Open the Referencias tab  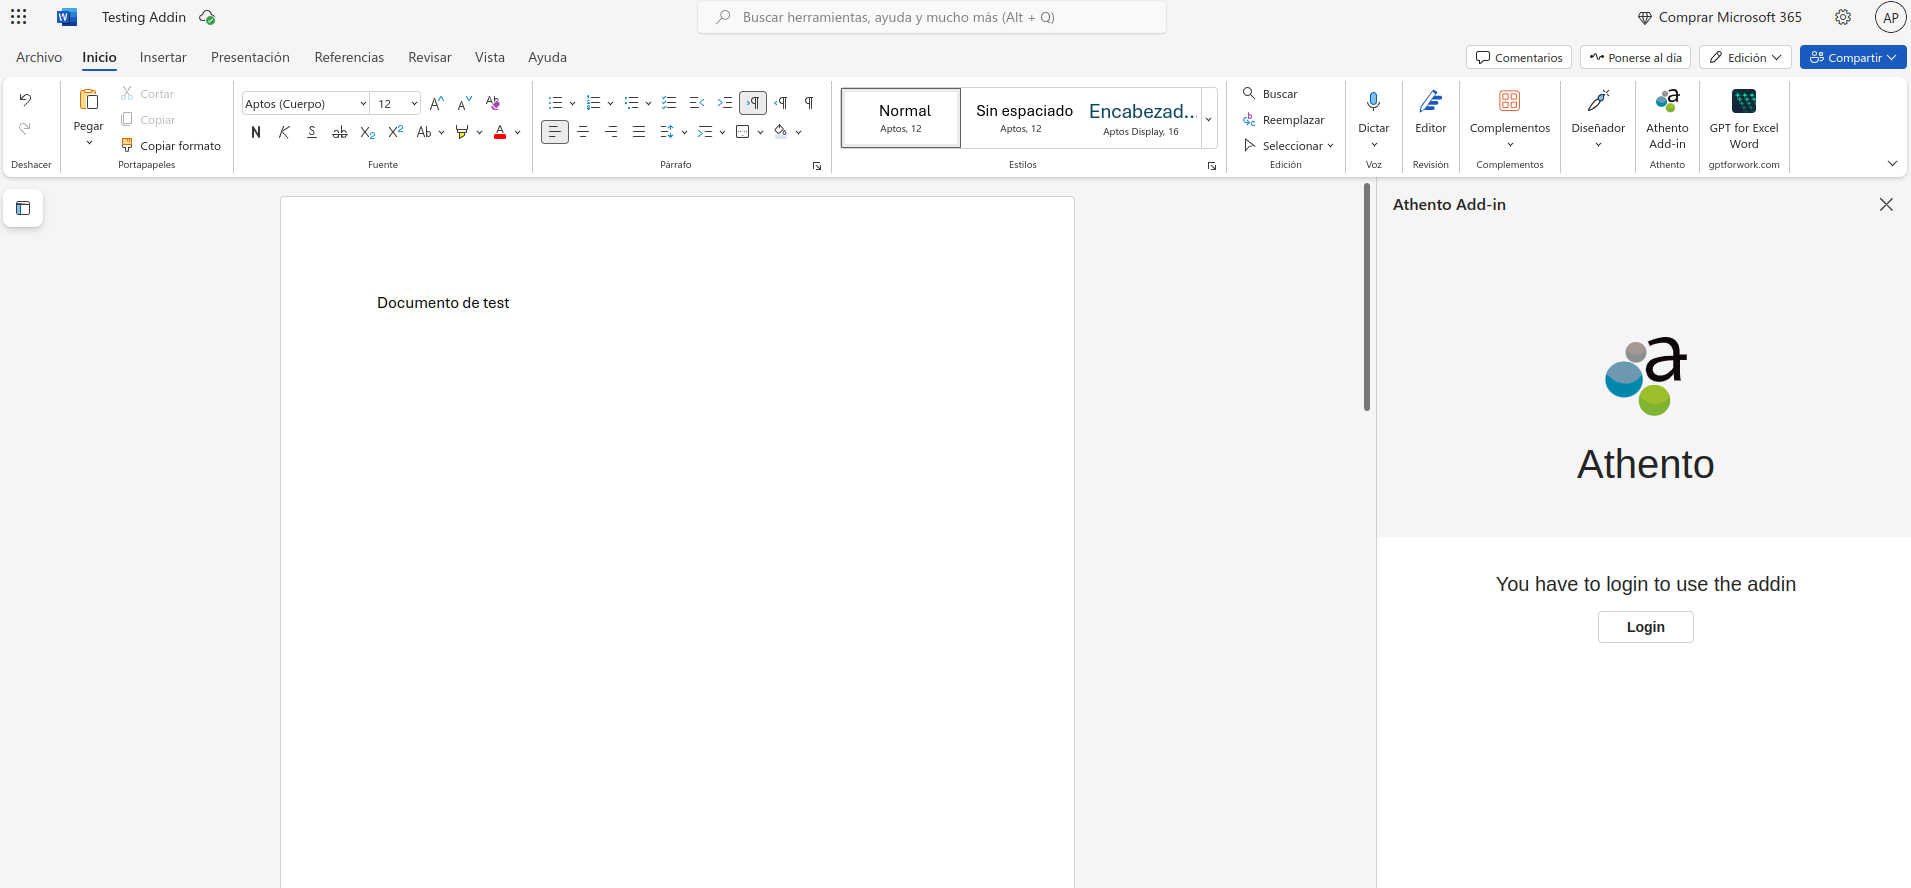pos(349,58)
